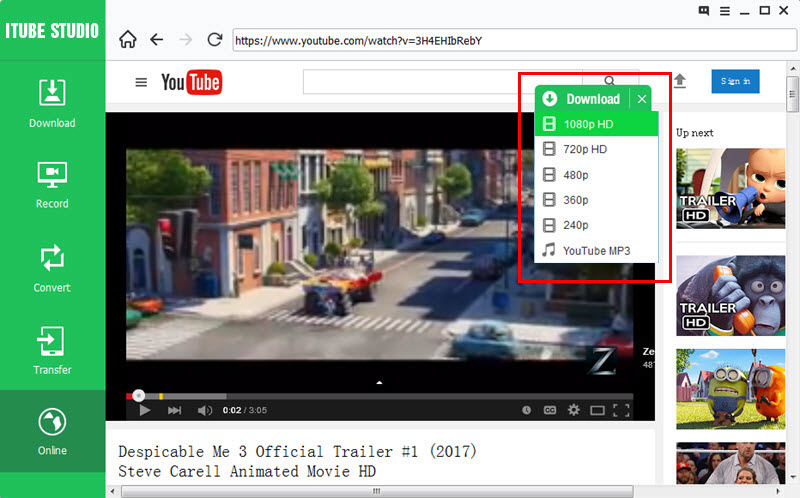800x498 pixels.
Task: Click the vertical page scrollbar thumb
Action: pos(792,94)
